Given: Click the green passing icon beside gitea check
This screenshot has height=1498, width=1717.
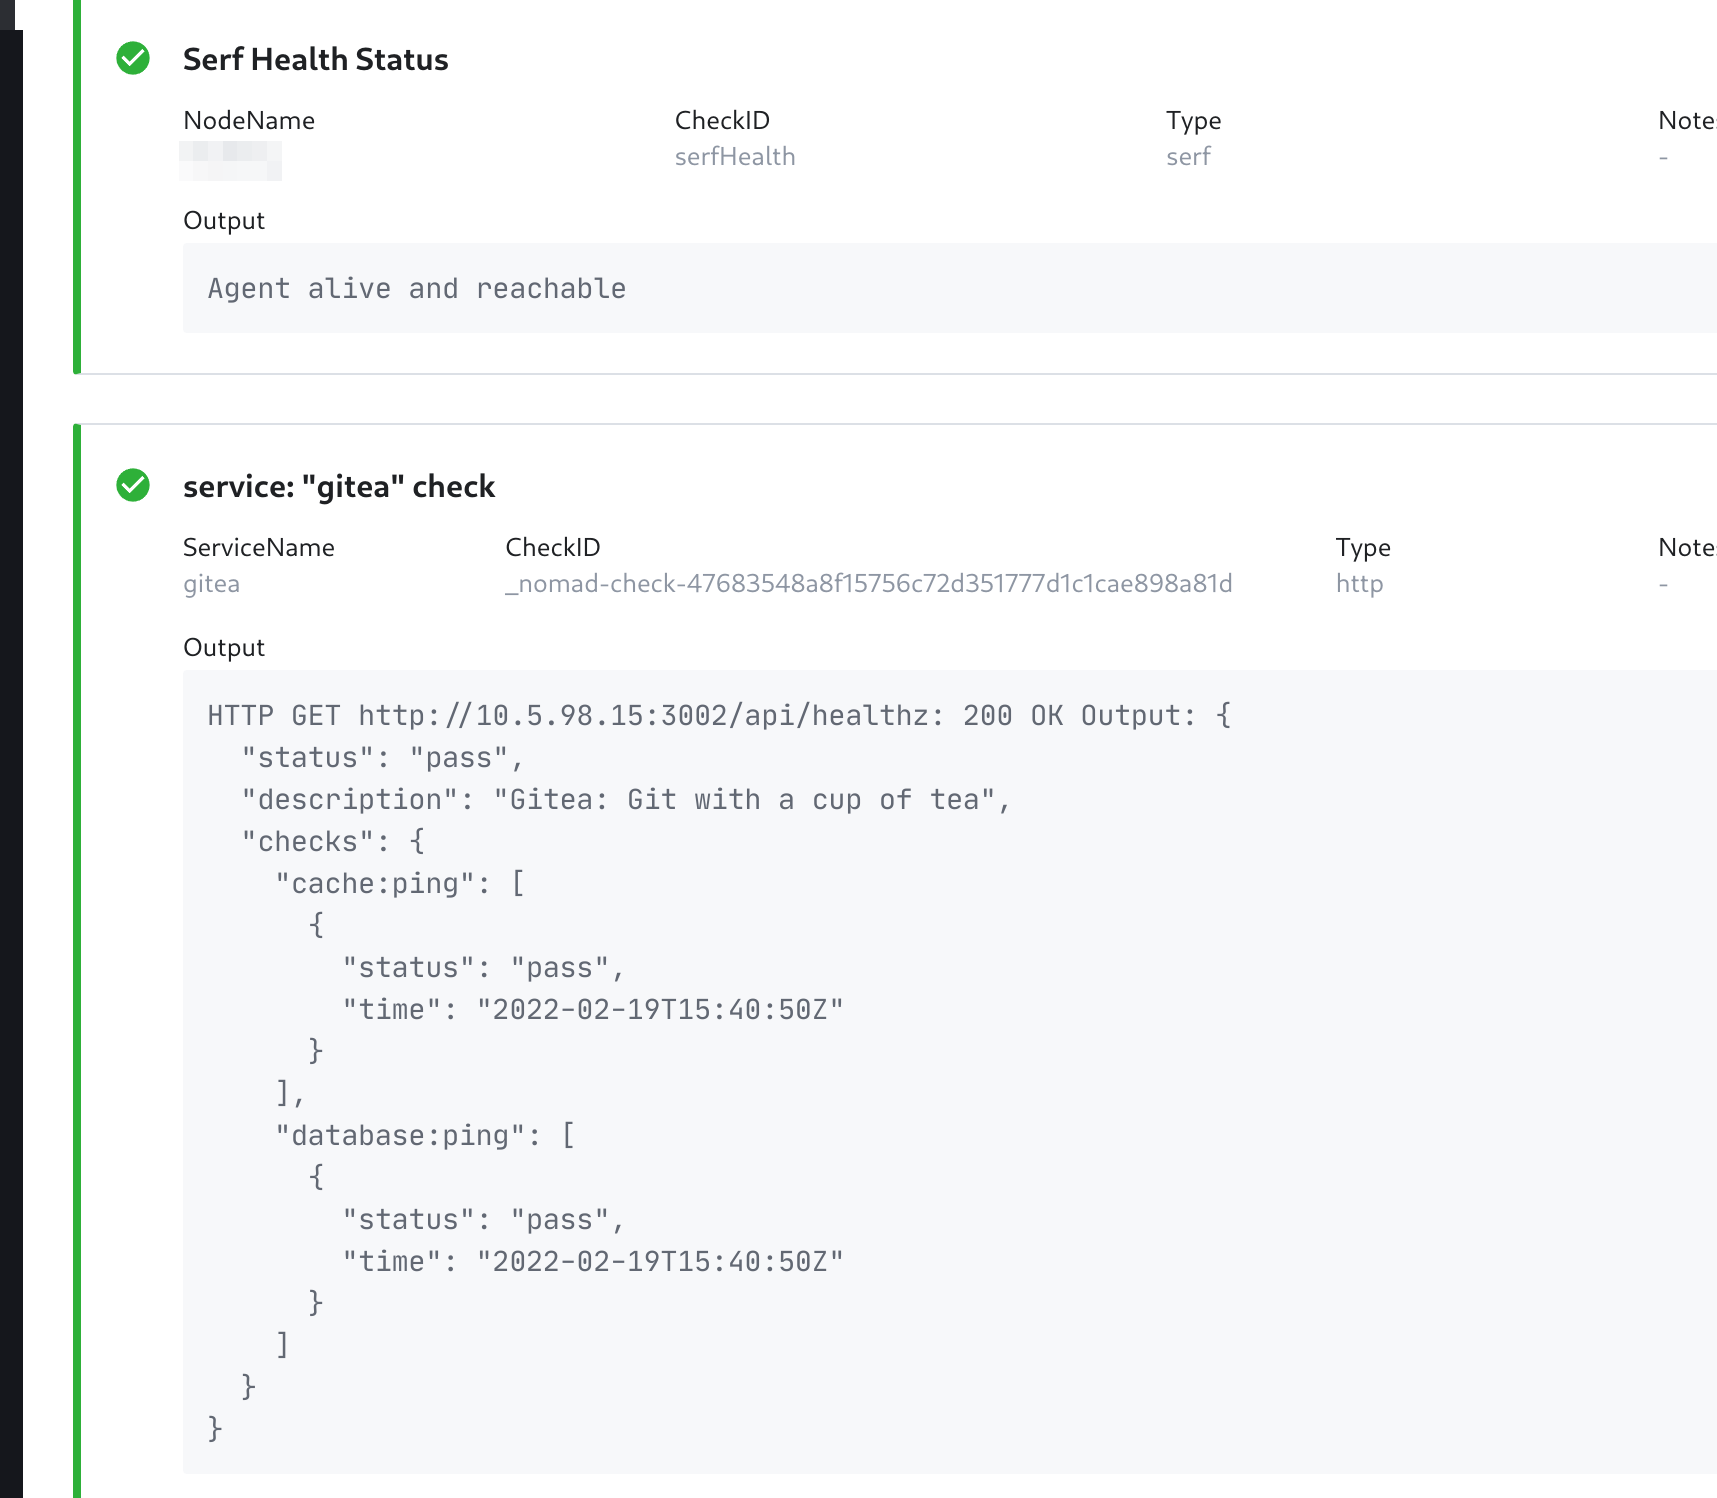Looking at the screenshot, I should tap(133, 485).
